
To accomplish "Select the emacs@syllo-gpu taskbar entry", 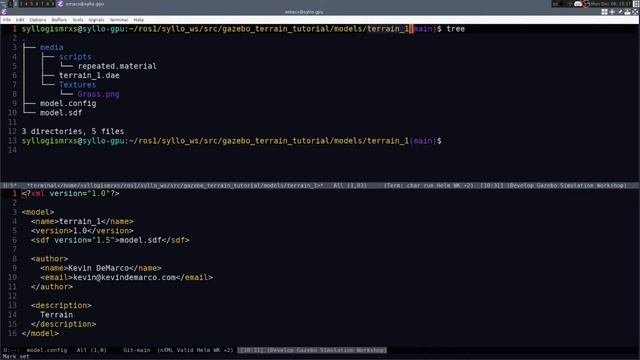I will click(x=81, y=4).
